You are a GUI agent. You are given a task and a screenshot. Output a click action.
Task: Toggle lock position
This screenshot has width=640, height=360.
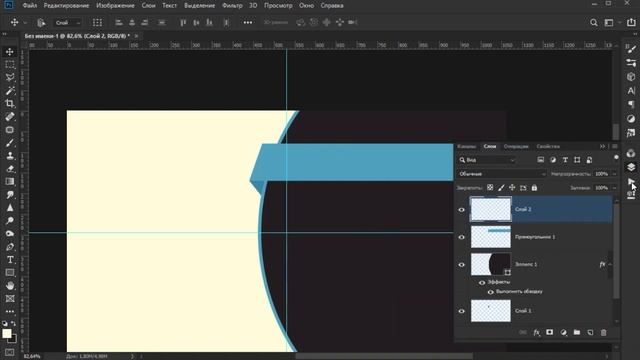[512, 188]
